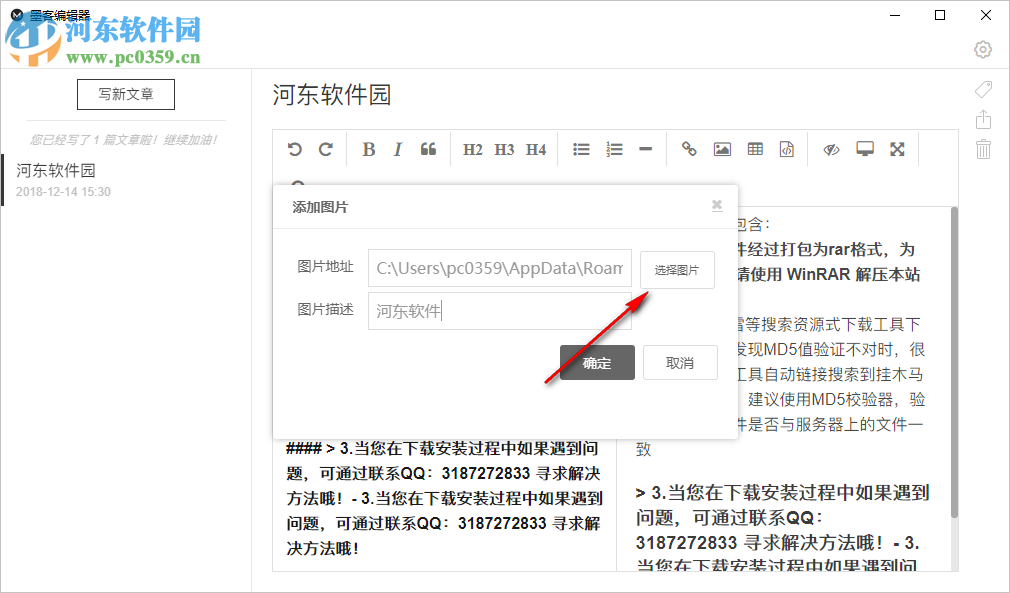Open the tag icon in the right sidebar
Screen dimensions: 1010x593
(983, 89)
